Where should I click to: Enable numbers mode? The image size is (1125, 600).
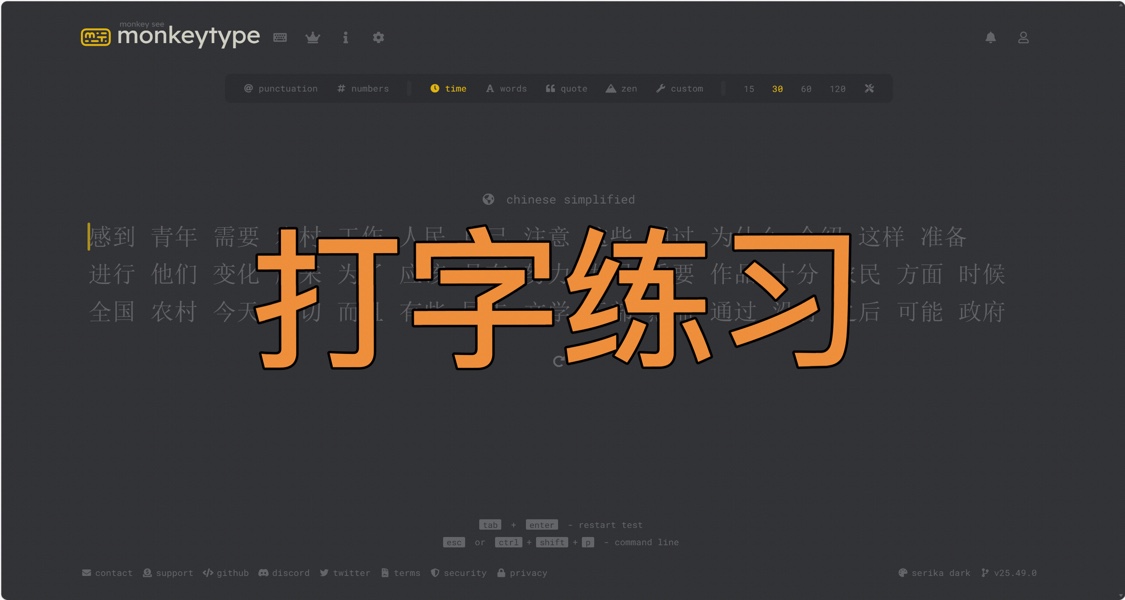[364, 88]
